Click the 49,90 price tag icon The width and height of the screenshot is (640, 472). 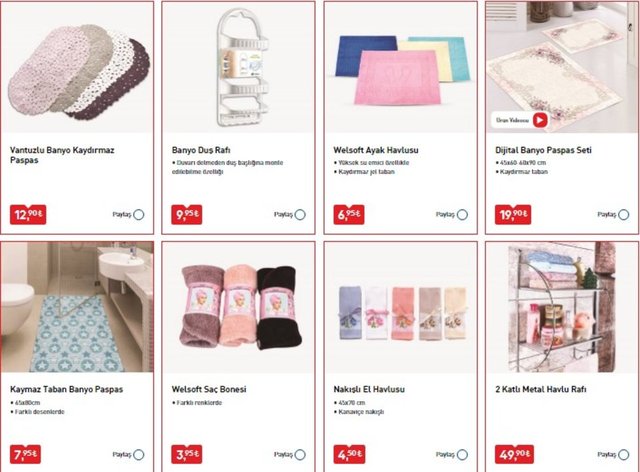(x=514, y=454)
